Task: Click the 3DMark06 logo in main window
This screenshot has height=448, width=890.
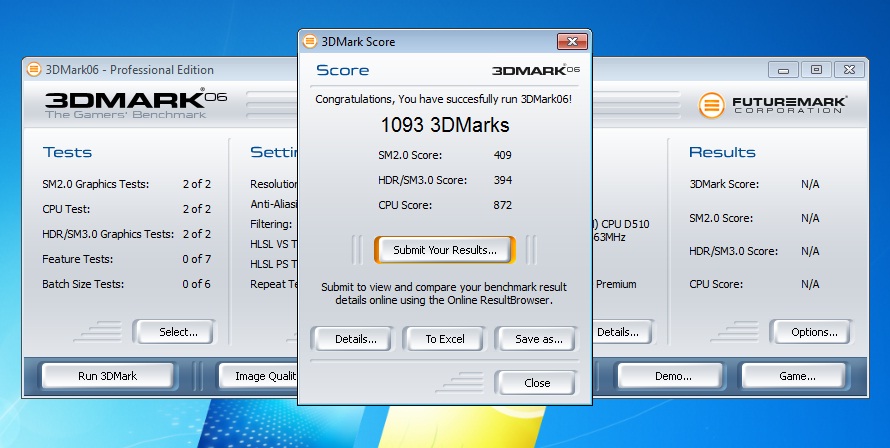Action: pos(136,104)
